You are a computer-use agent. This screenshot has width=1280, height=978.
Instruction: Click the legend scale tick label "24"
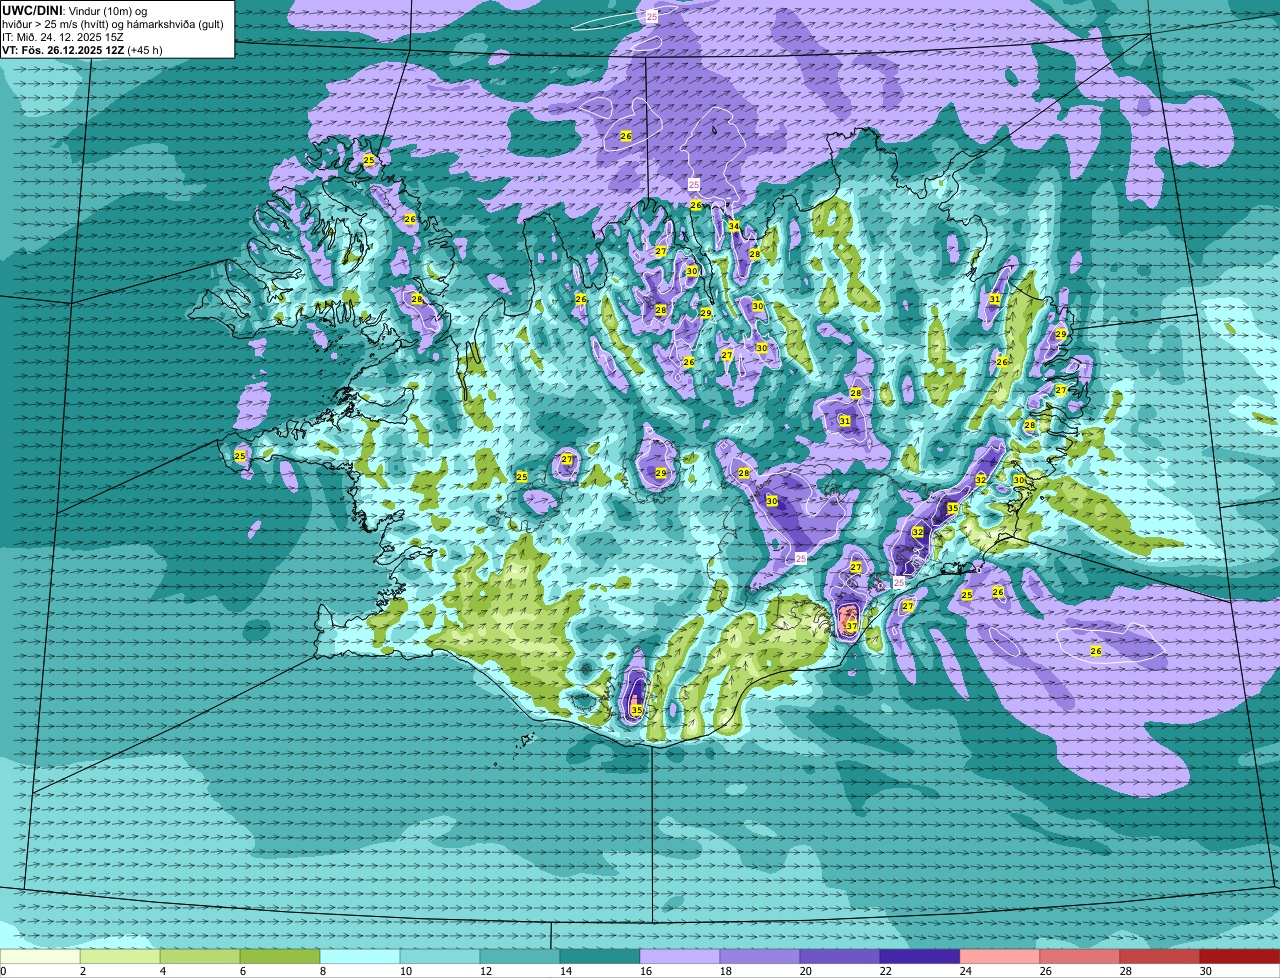(x=966, y=971)
